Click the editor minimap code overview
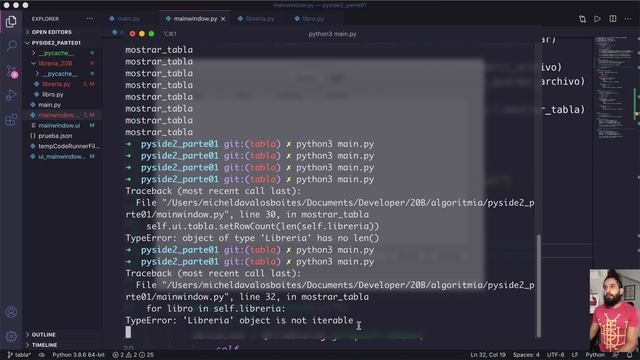Viewport: 640px width, 360px height. [614, 88]
